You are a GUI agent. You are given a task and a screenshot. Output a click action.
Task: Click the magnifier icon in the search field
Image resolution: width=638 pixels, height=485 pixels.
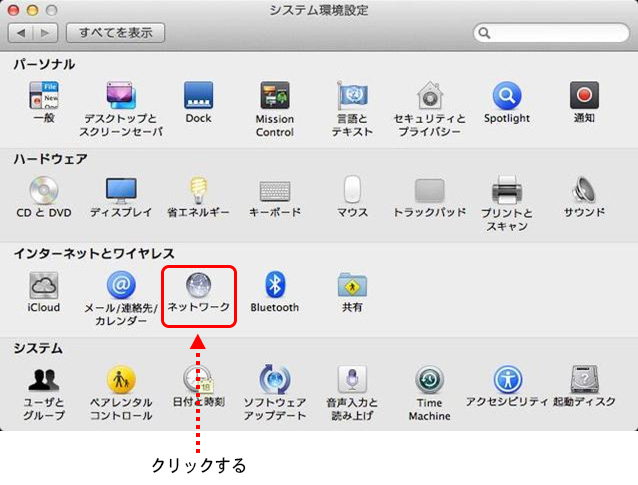coord(484,33)
